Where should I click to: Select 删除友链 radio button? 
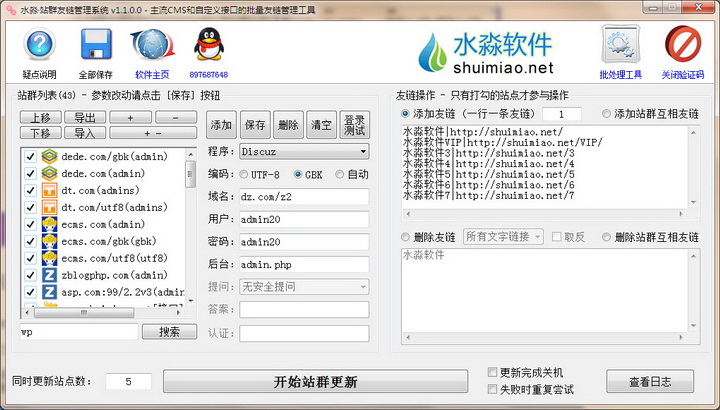405,237
